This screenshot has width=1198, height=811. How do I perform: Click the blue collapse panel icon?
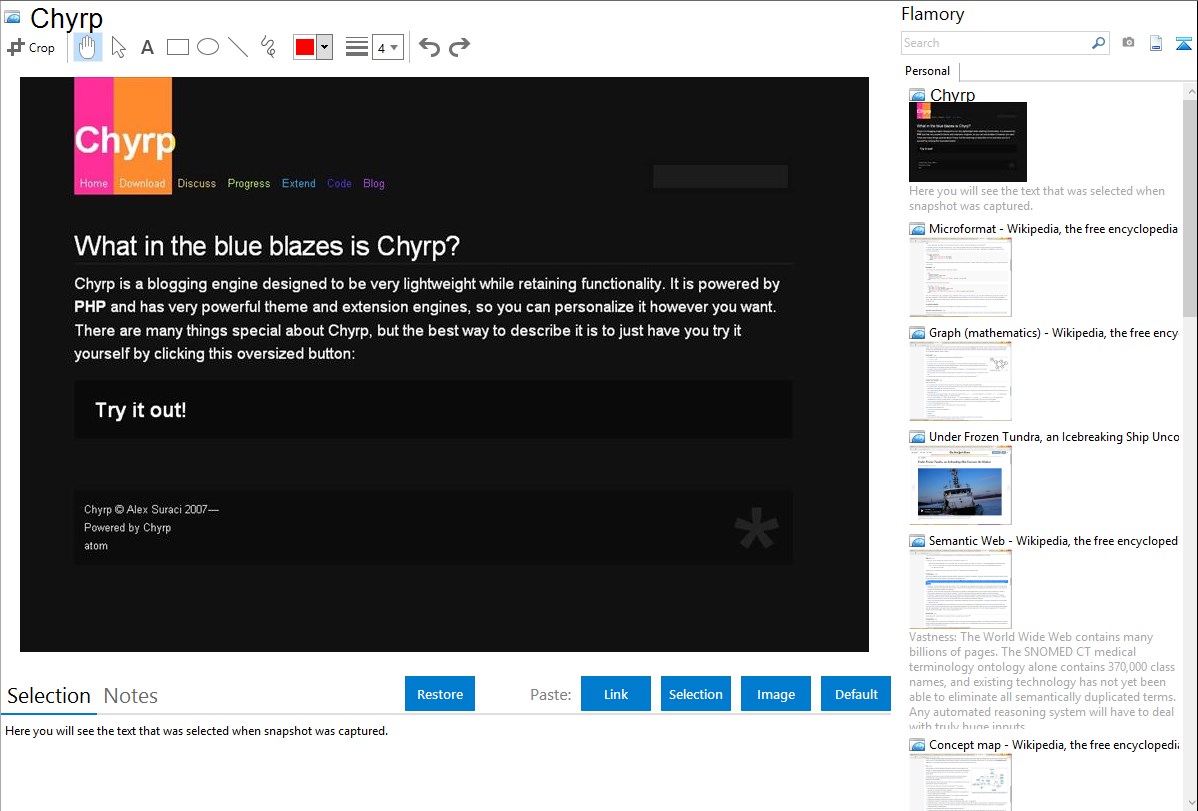1183,44
